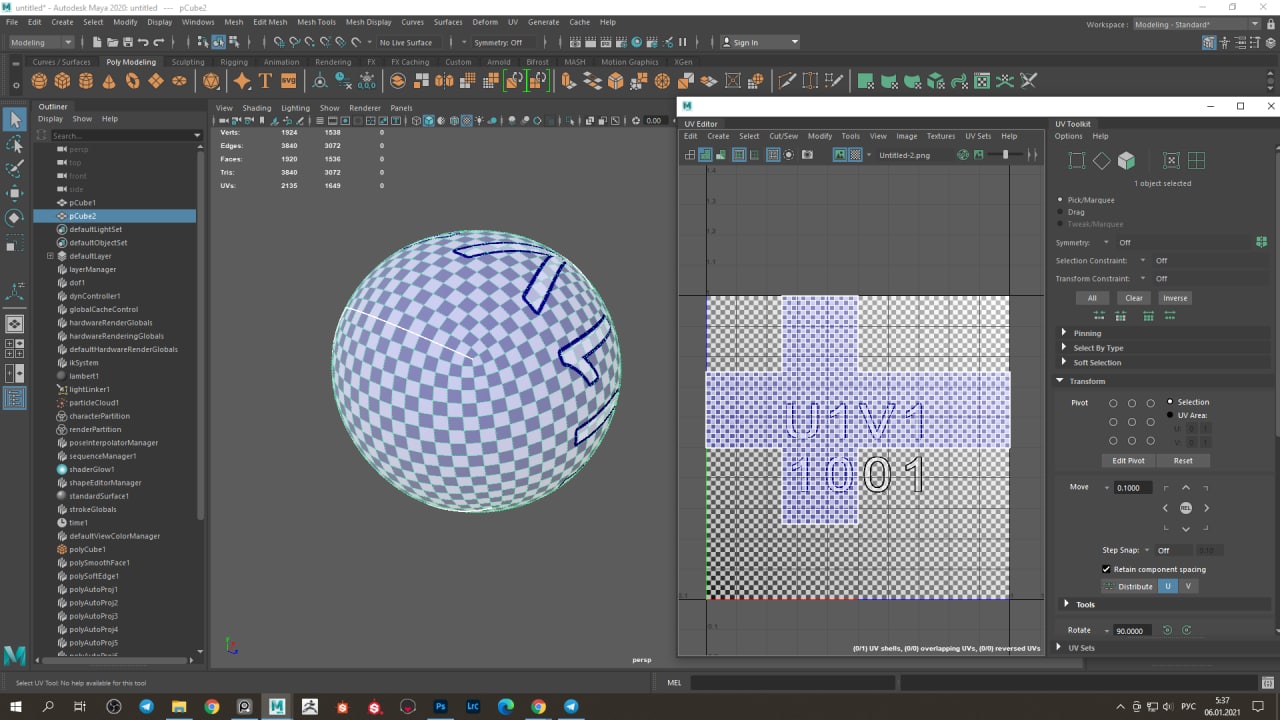Switch to the Sculpting shelf tab
1280x720 pixels.
[188, 62]
